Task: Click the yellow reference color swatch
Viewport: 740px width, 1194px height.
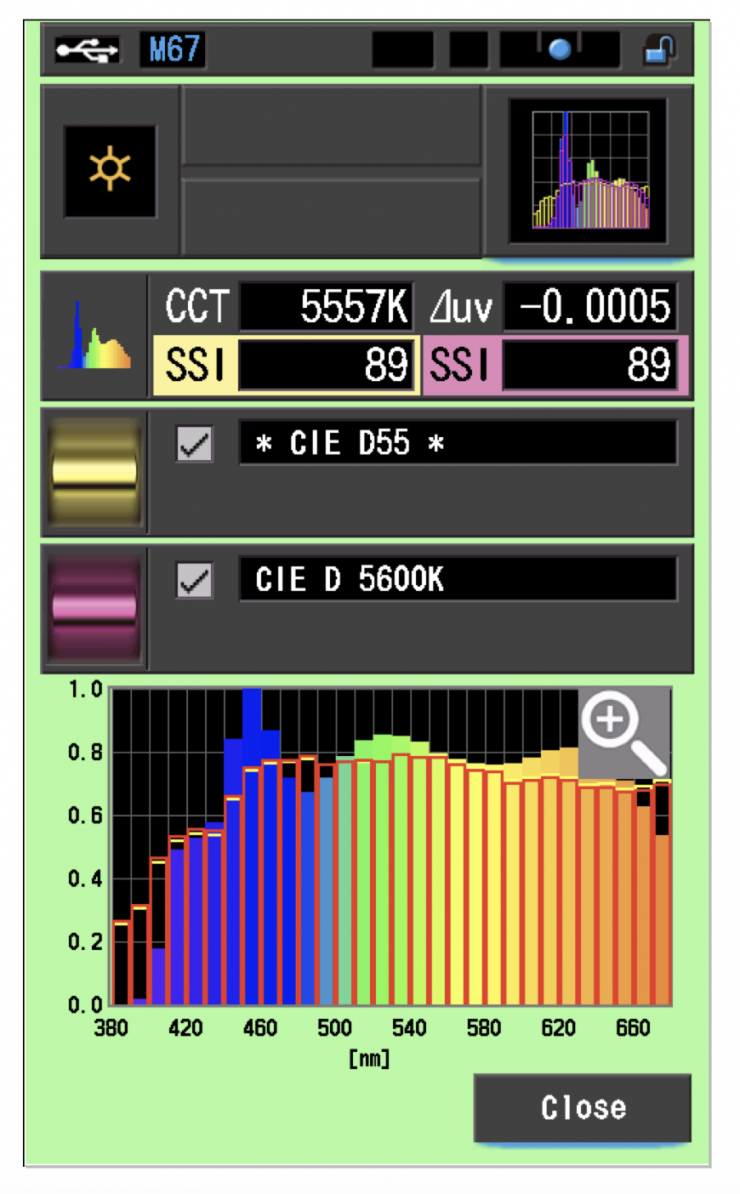Action: [x=94, y=471]
